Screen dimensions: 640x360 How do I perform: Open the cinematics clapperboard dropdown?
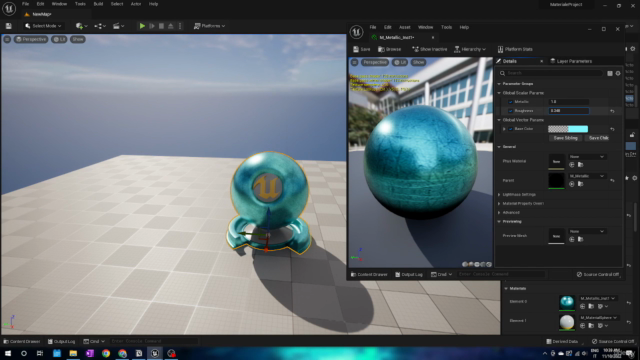click(x=118, y=26)
